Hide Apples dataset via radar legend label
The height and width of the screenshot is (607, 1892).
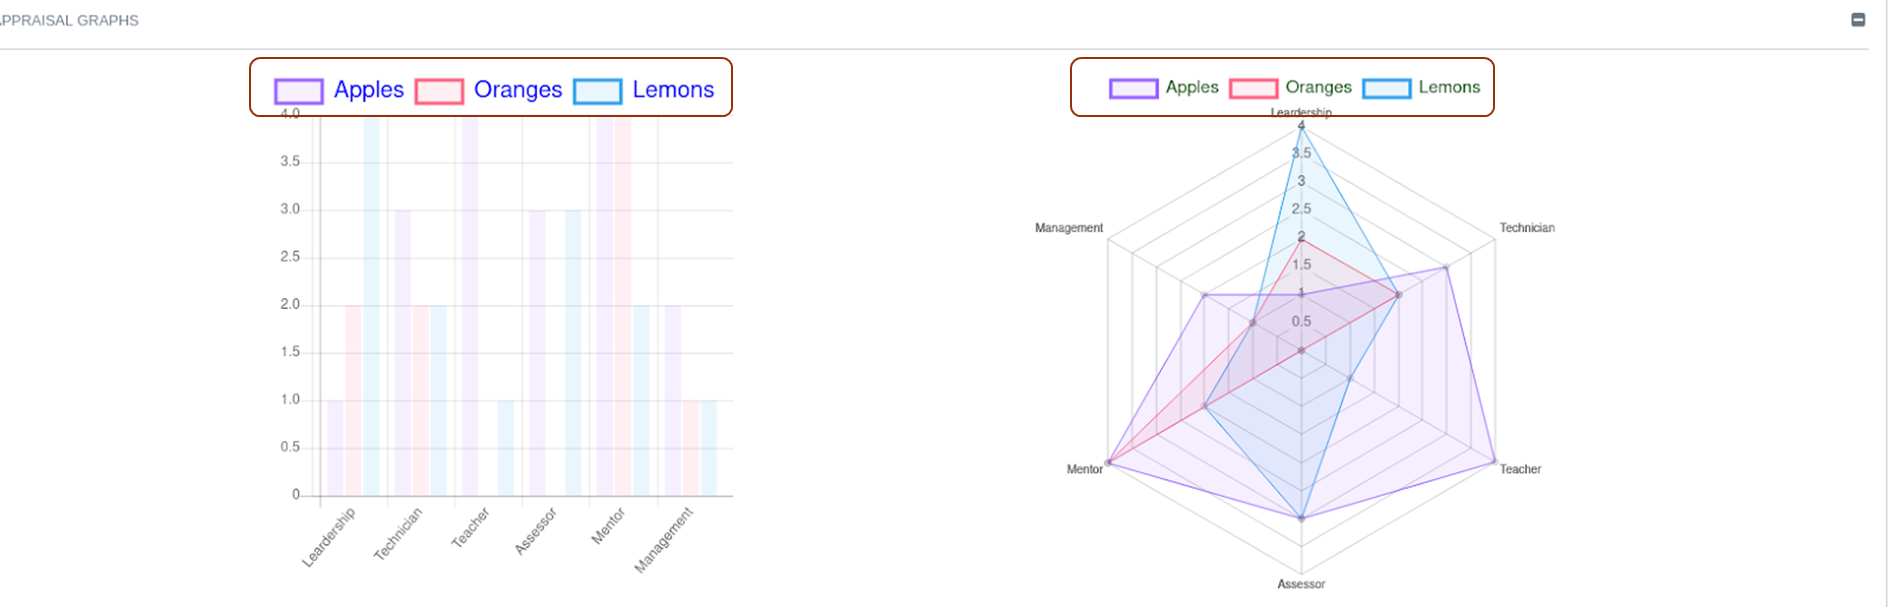[1192, 88]
